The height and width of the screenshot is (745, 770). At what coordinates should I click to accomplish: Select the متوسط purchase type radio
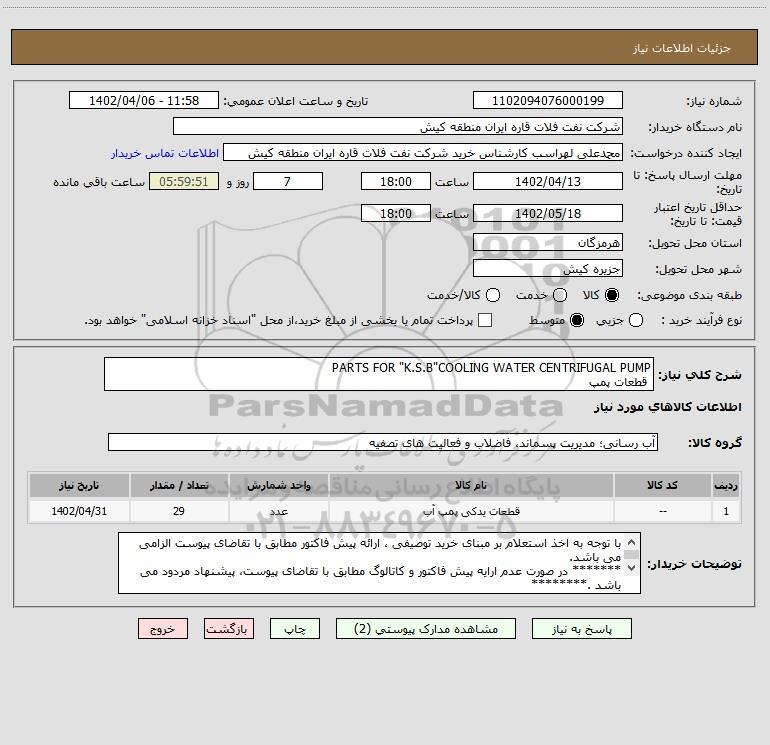(x=577, y=320)
